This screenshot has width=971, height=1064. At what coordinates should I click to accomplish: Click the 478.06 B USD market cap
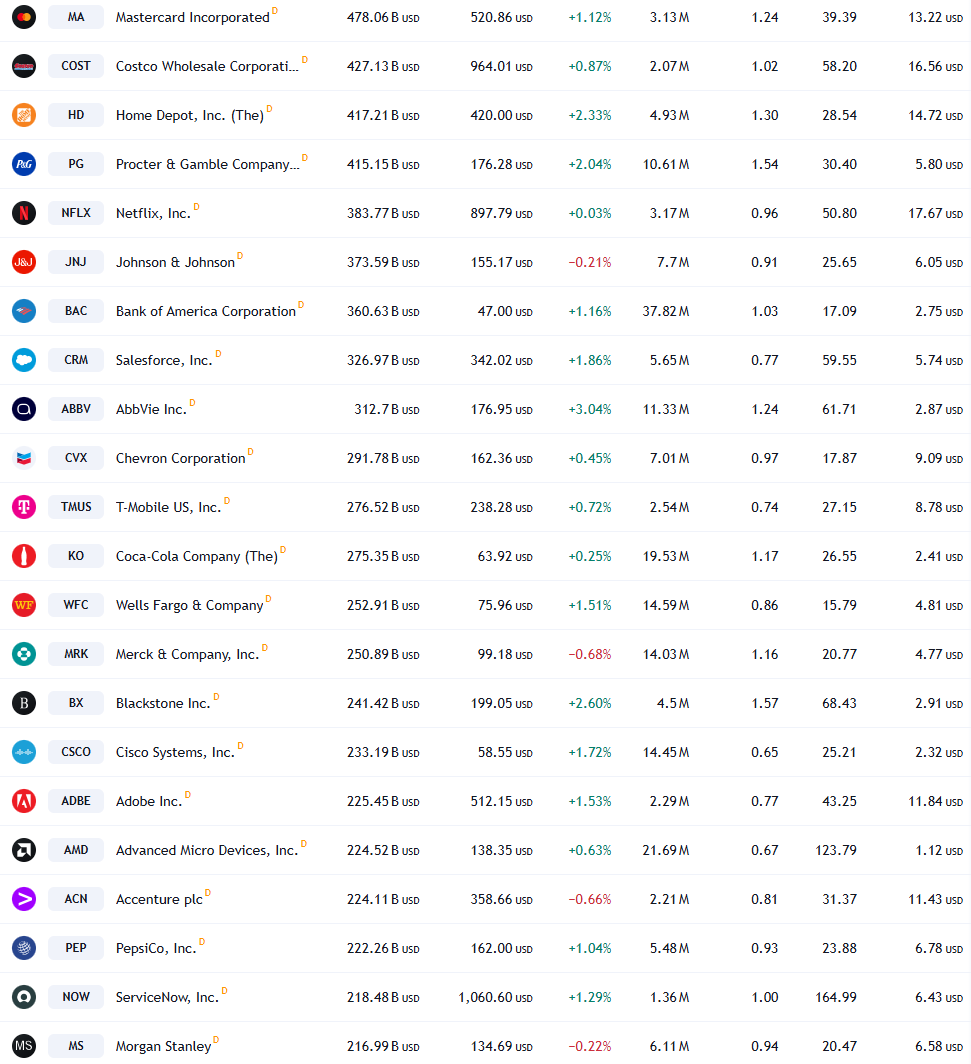click(383, 18)
